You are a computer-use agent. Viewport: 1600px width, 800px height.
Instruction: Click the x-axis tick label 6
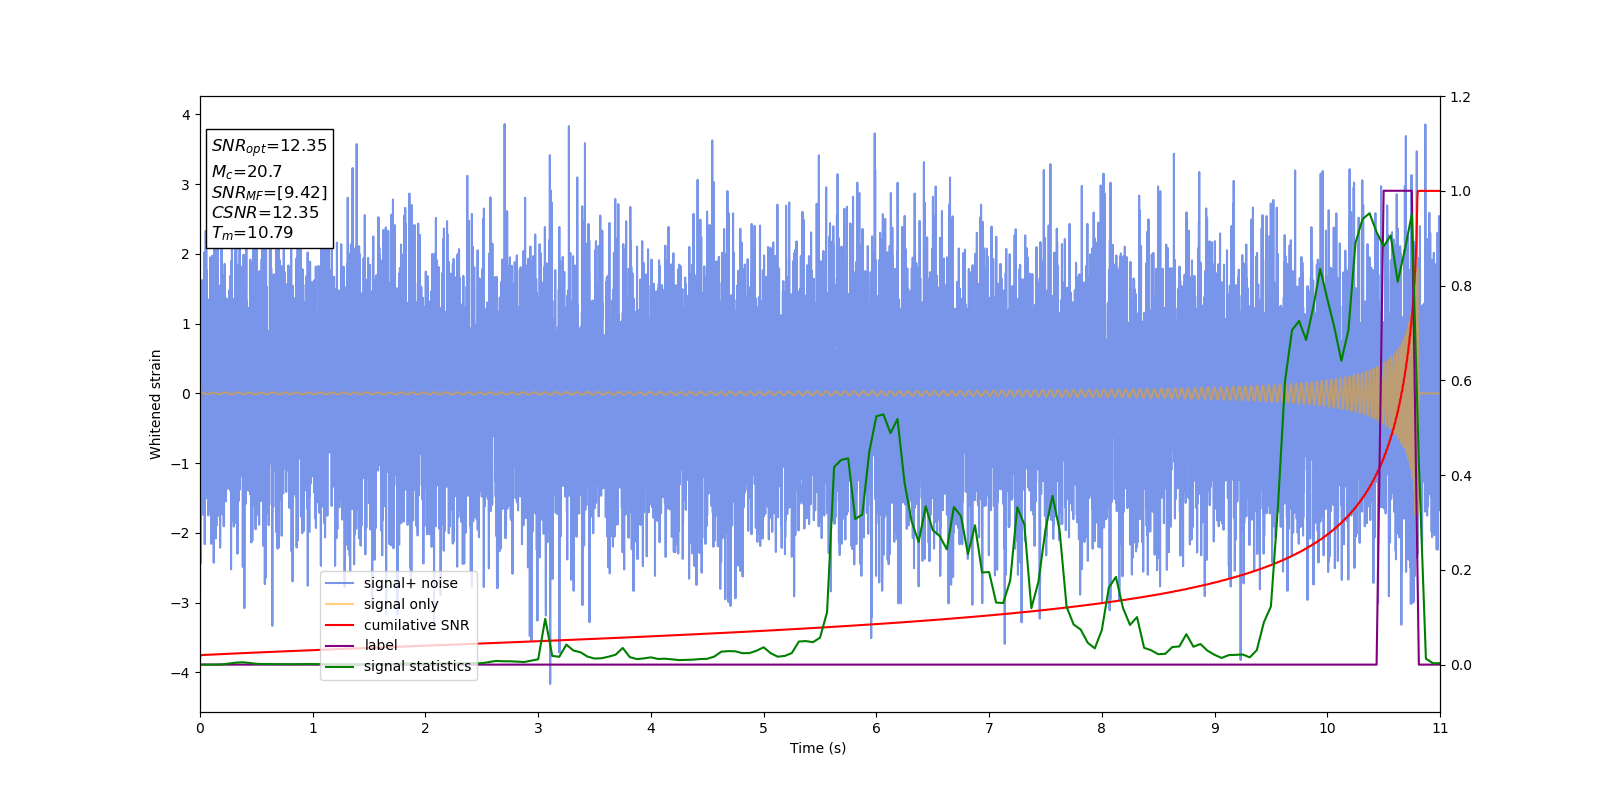tap(876, 728)
